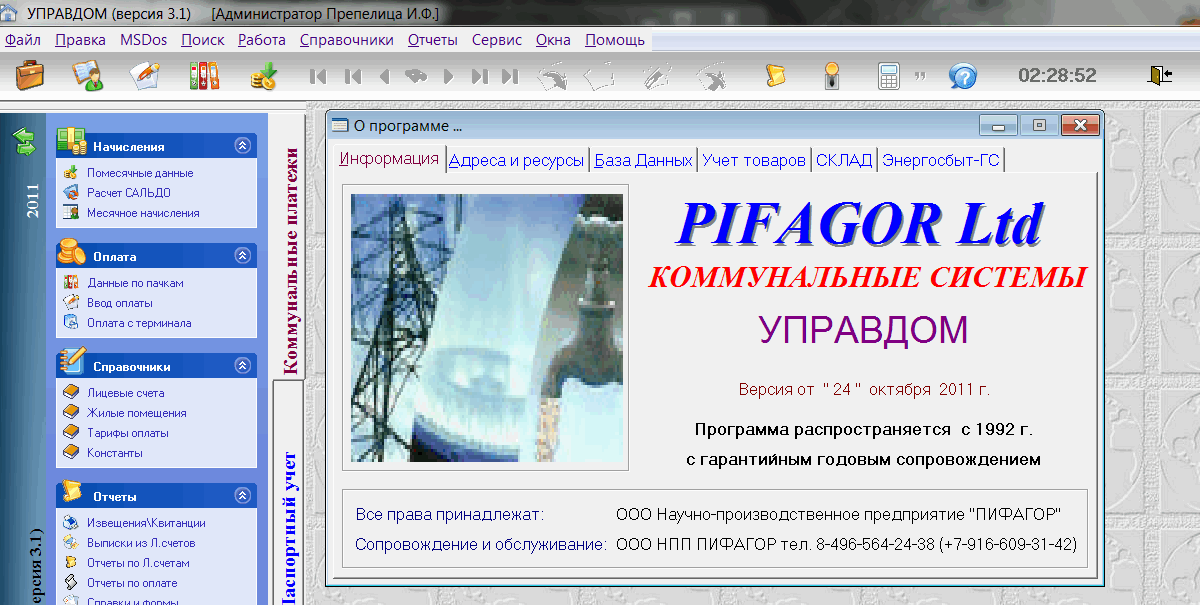Open the Работа menu
The width and height of the screenshot is (1200, 605).
point(262,40)
